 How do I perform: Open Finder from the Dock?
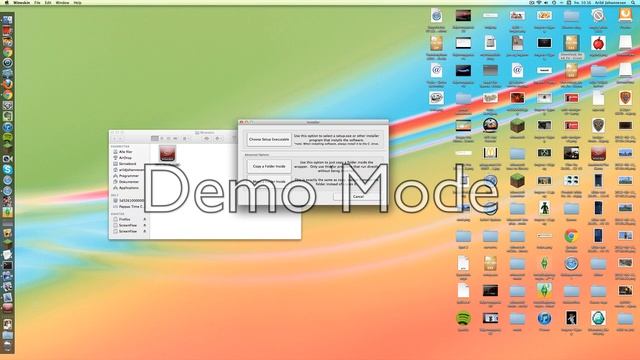[x=7, y=20]
